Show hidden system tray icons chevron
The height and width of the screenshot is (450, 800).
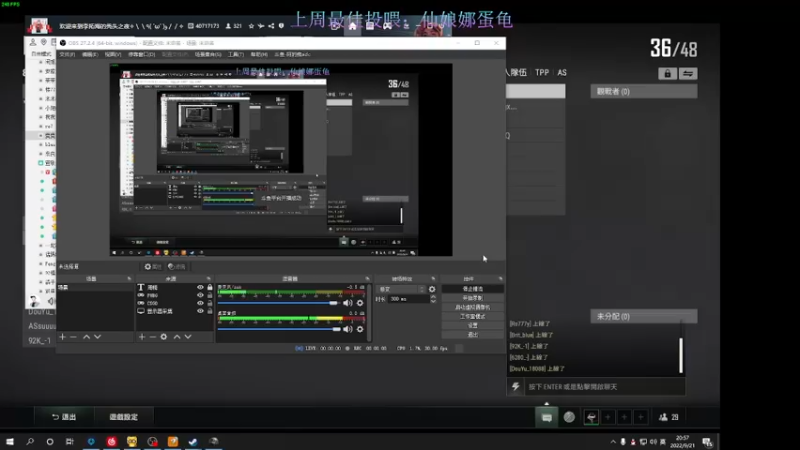(x=613, y=442)
